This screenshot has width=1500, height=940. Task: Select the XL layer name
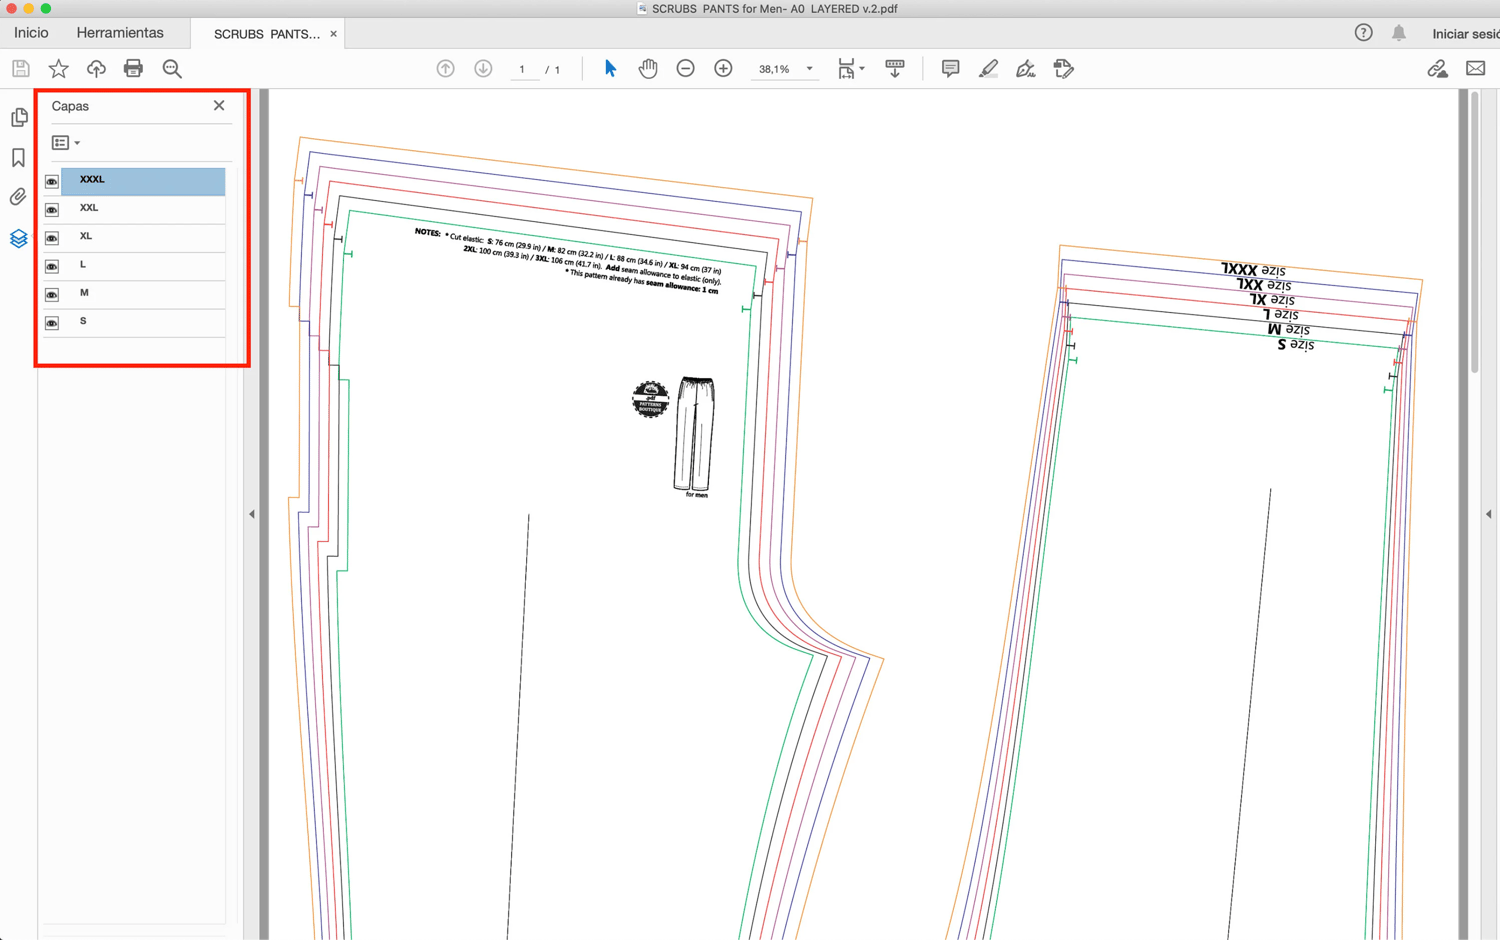(86, 236)
